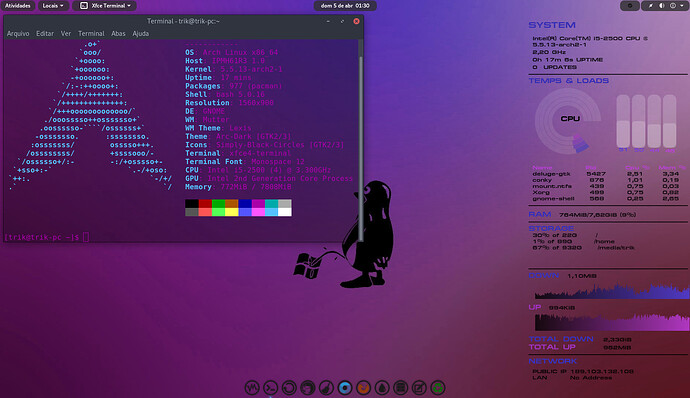690x398 pixels.
Task: Click the CPU ring gauge label
Action: (x=570, y=118)
